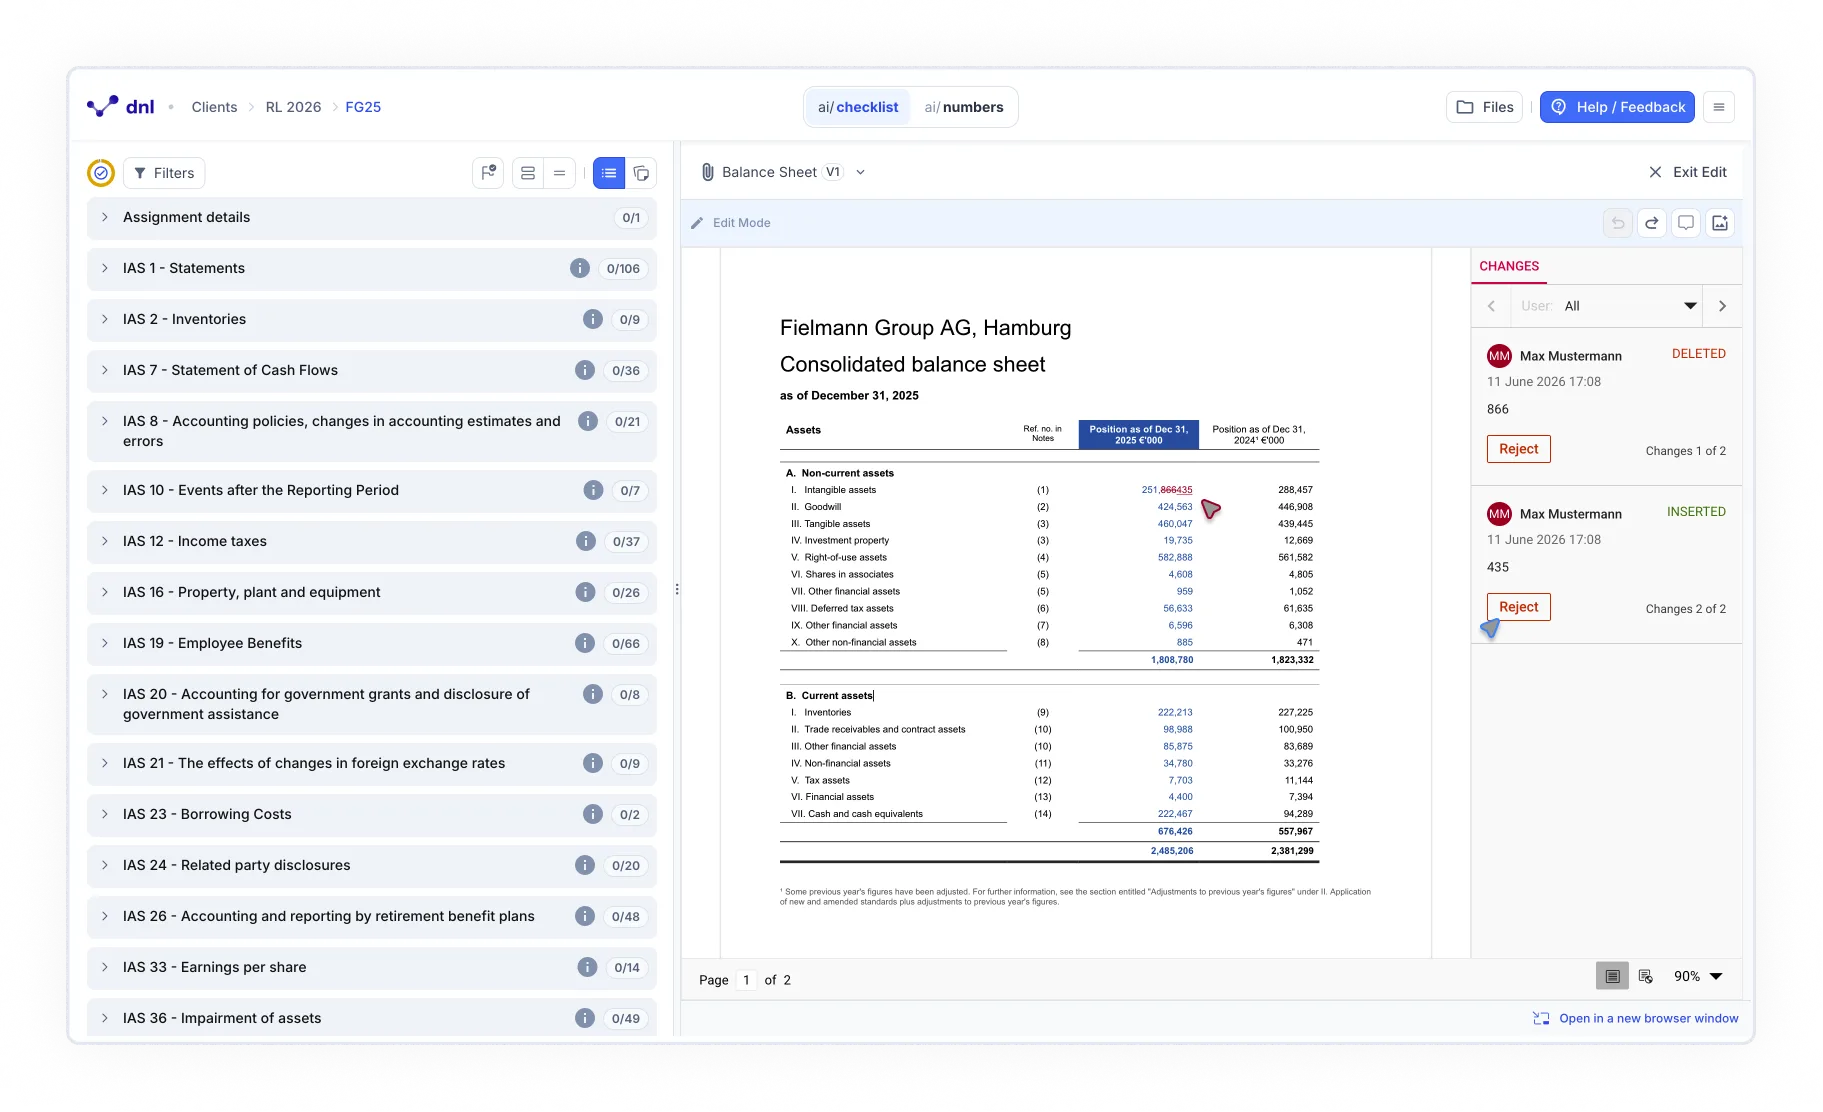Select the stacked cards view toggle
Viewport: 1823px width, 1112px height.
641,173
